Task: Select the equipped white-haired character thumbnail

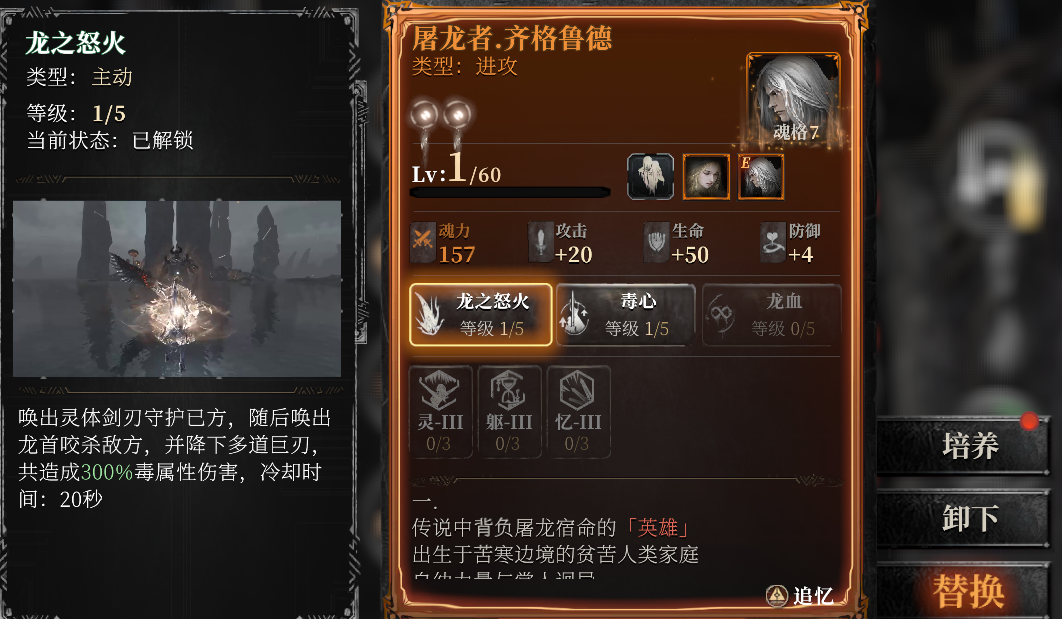Action: [x=761, y=177]
